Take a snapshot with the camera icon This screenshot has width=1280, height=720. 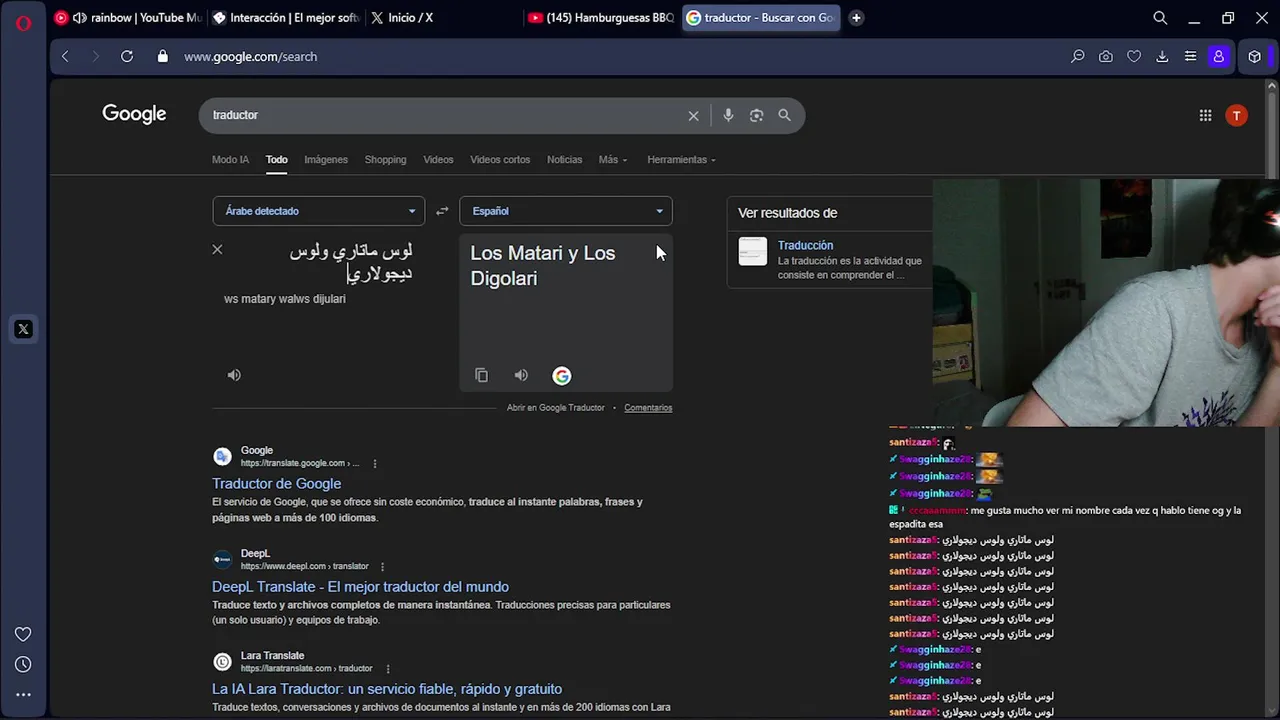click(1106, 57)
